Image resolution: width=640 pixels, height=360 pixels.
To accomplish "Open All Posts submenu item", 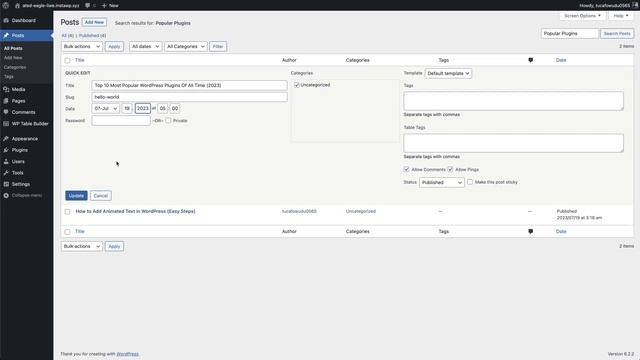I will 13,48.
